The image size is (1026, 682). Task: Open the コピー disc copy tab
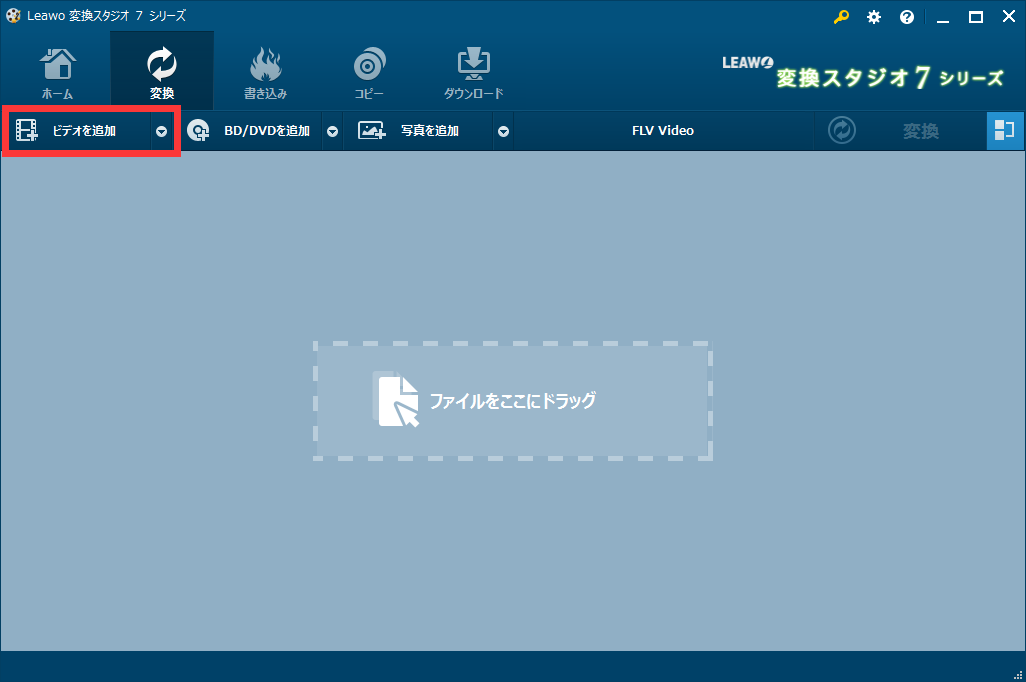pos(369,73)
